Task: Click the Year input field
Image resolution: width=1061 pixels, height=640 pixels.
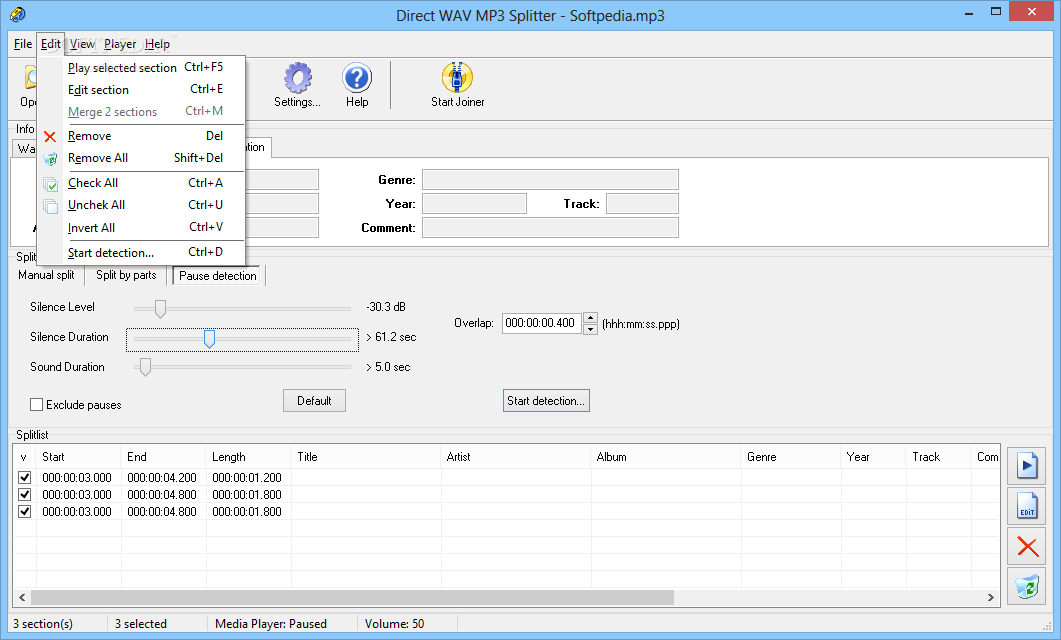Action: click(474, 204)
